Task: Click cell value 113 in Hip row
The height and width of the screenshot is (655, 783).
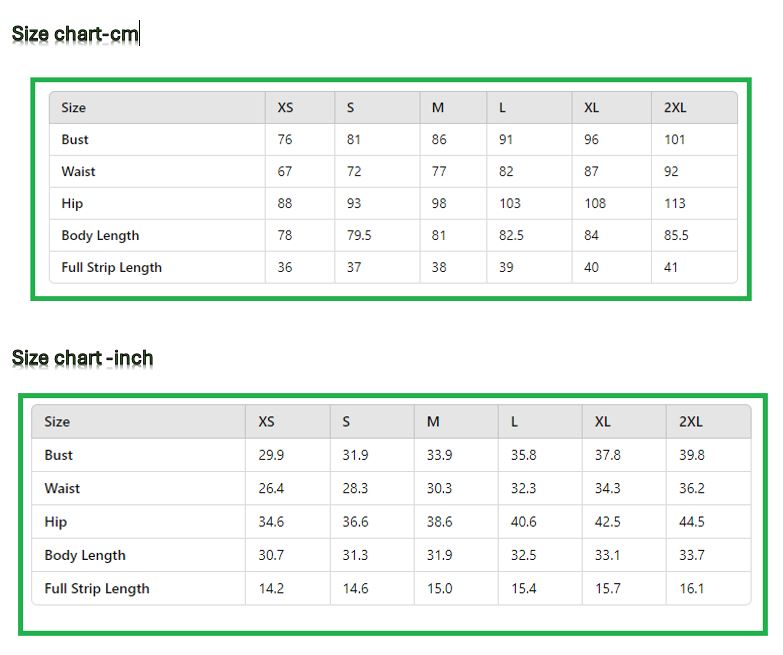Action: pos(675,204)
